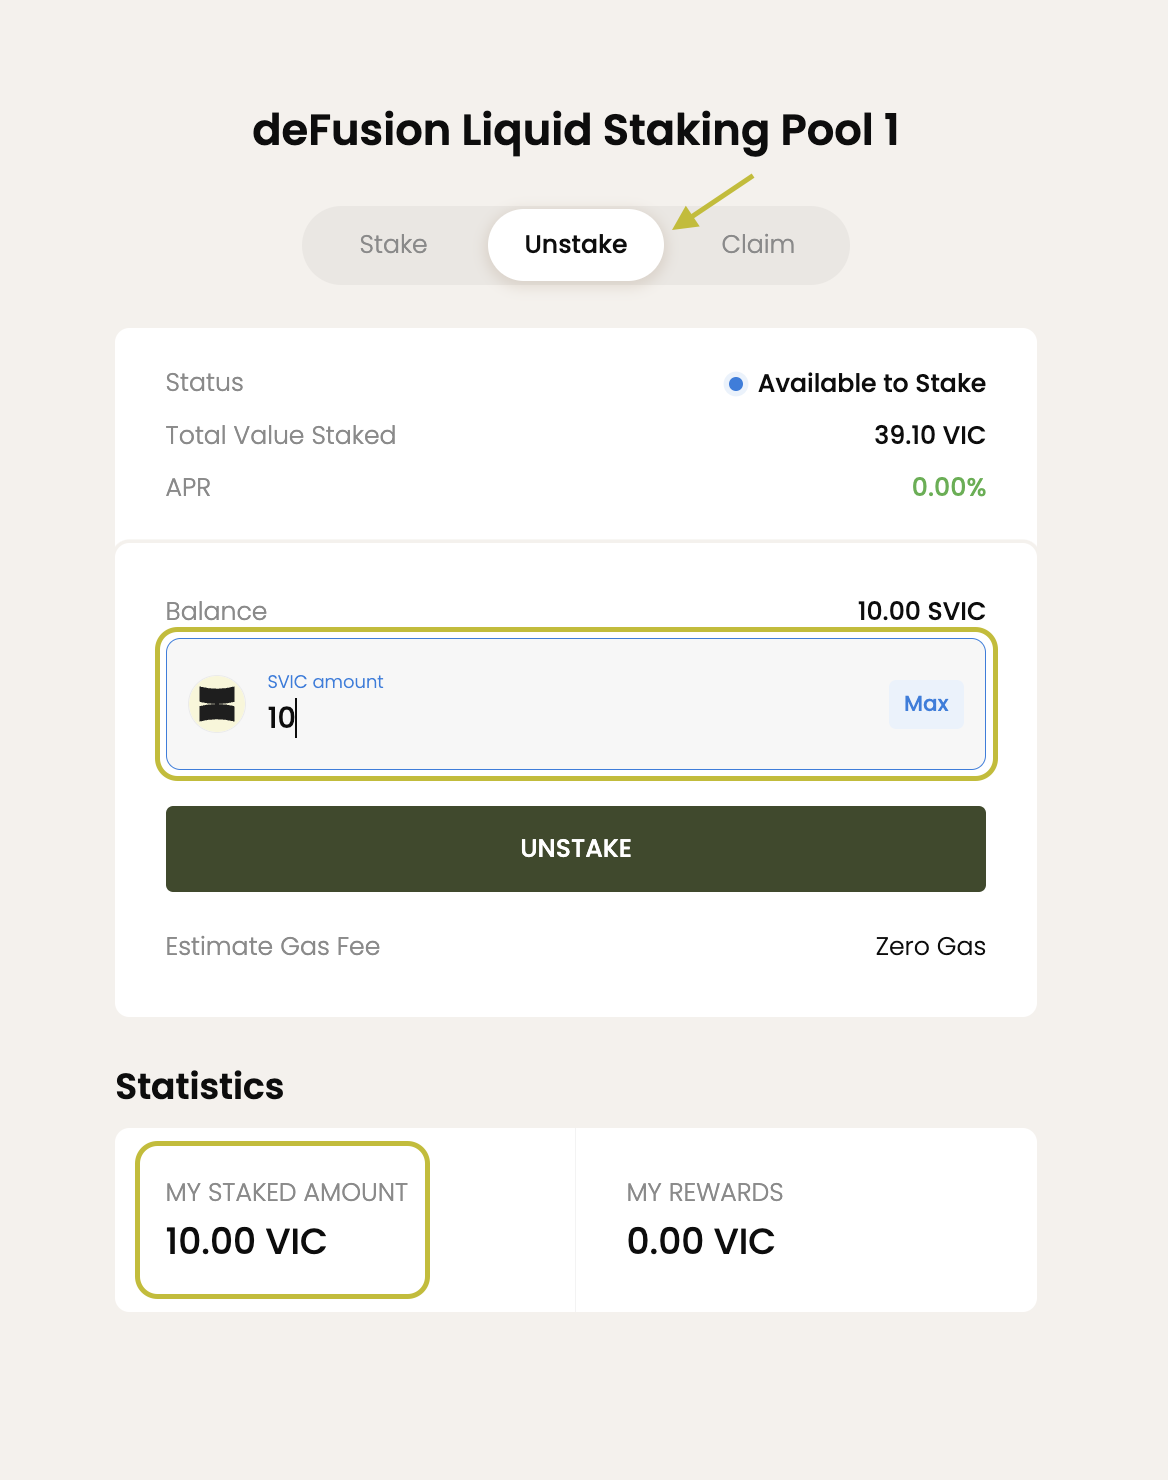Click the My Staked Amount card
This screenshot has width=1168, height=1480.
click(x=283, y=1220)
